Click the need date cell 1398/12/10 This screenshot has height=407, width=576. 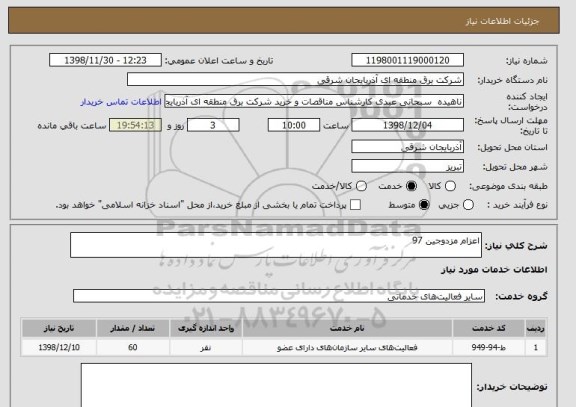coord(59,347)
